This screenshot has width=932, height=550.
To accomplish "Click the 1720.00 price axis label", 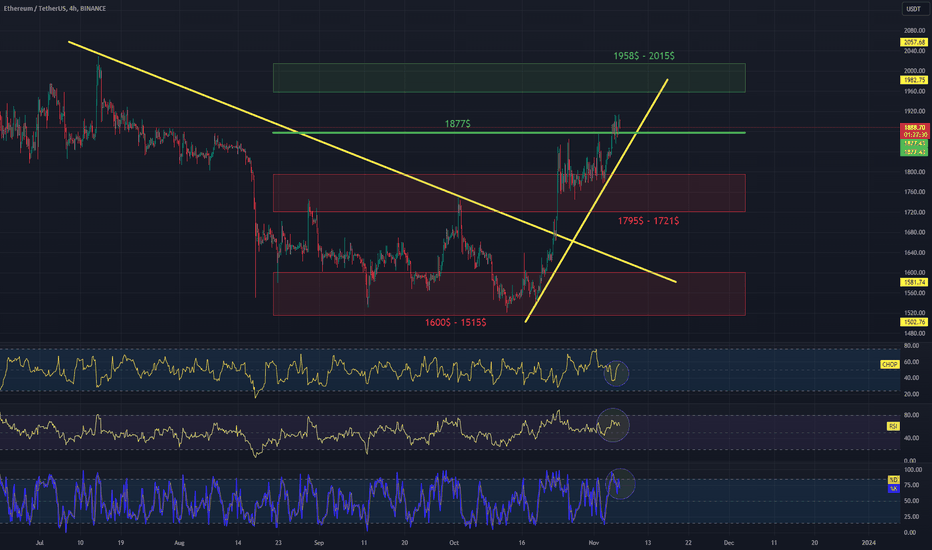I will [914, 212].
